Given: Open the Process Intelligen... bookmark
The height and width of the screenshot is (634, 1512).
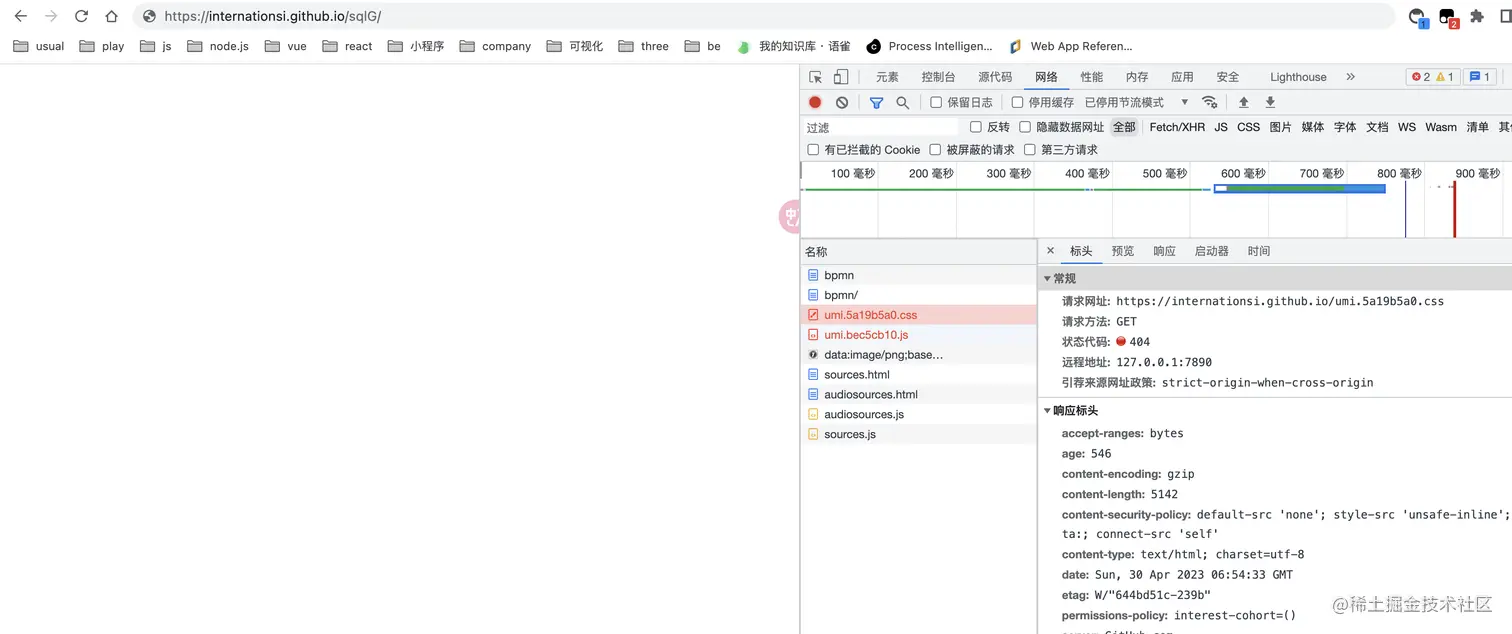Looking at the screenshot, I should tap(930, 46).
